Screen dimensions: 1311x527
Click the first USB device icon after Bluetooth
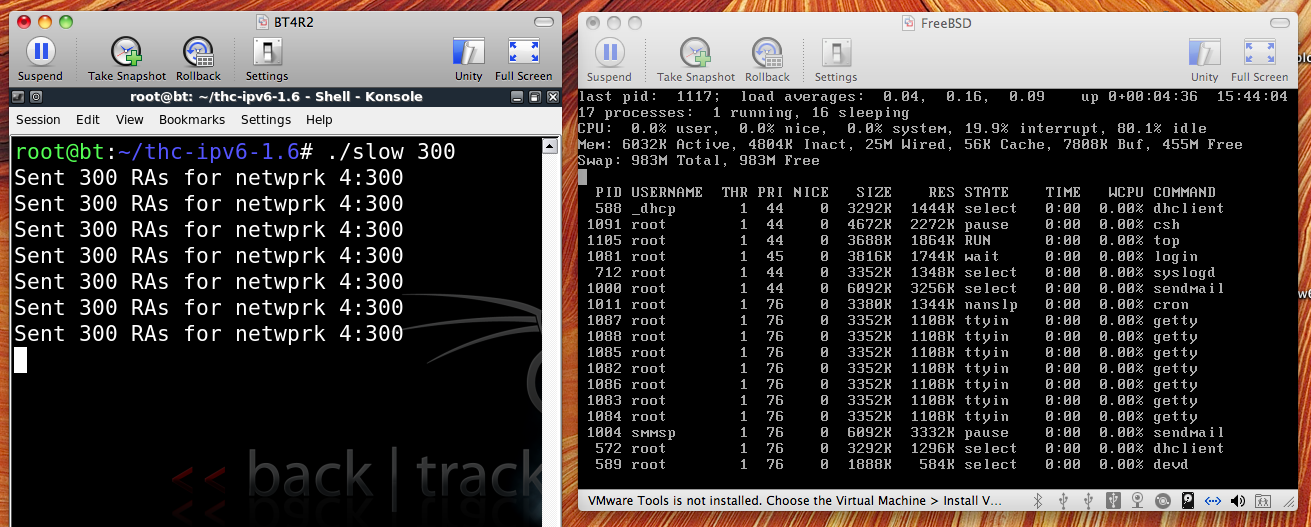[1063, 500]
